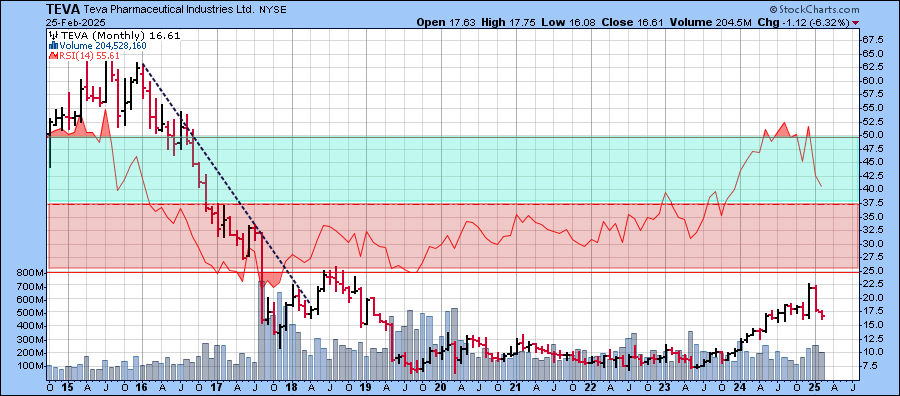Click the 25 year label on the time axis

(x=814, y=388)
